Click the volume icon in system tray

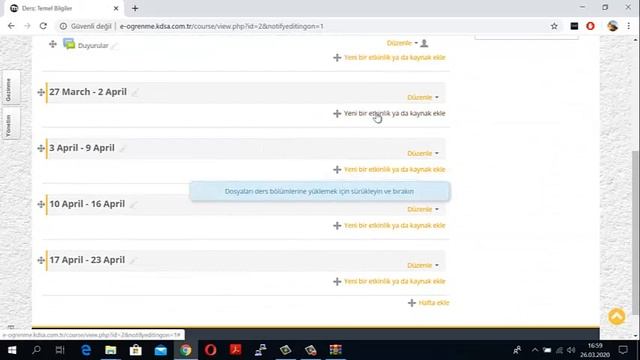tap(571, 350)
